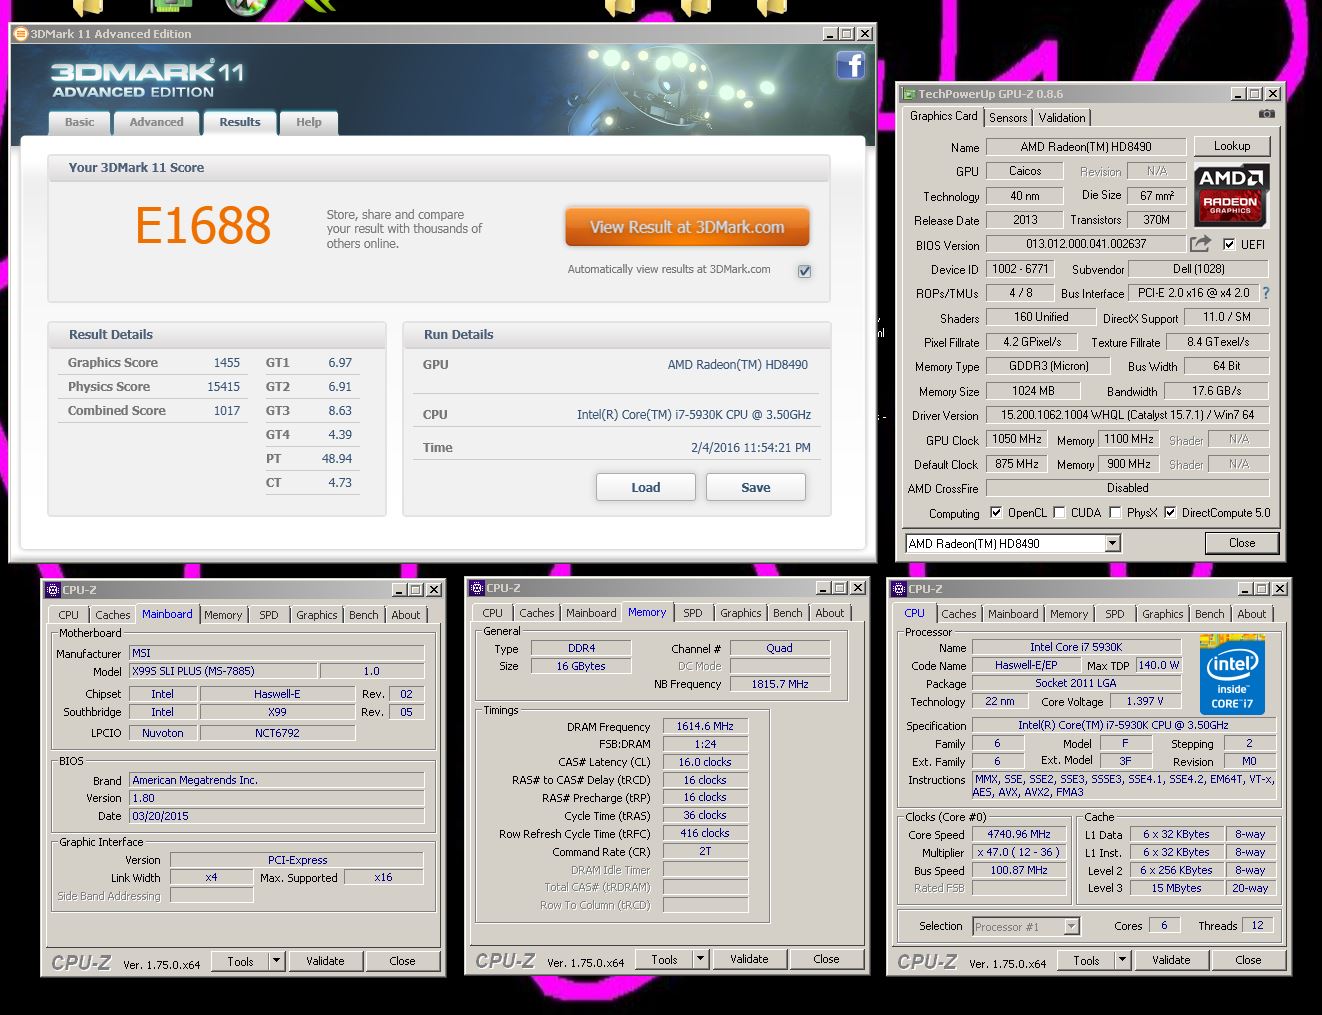This screenshot has width=1322, height=1015.
Task: Switch to the Advanced tab in 3DMark 11
Action: tap(156, 122)
